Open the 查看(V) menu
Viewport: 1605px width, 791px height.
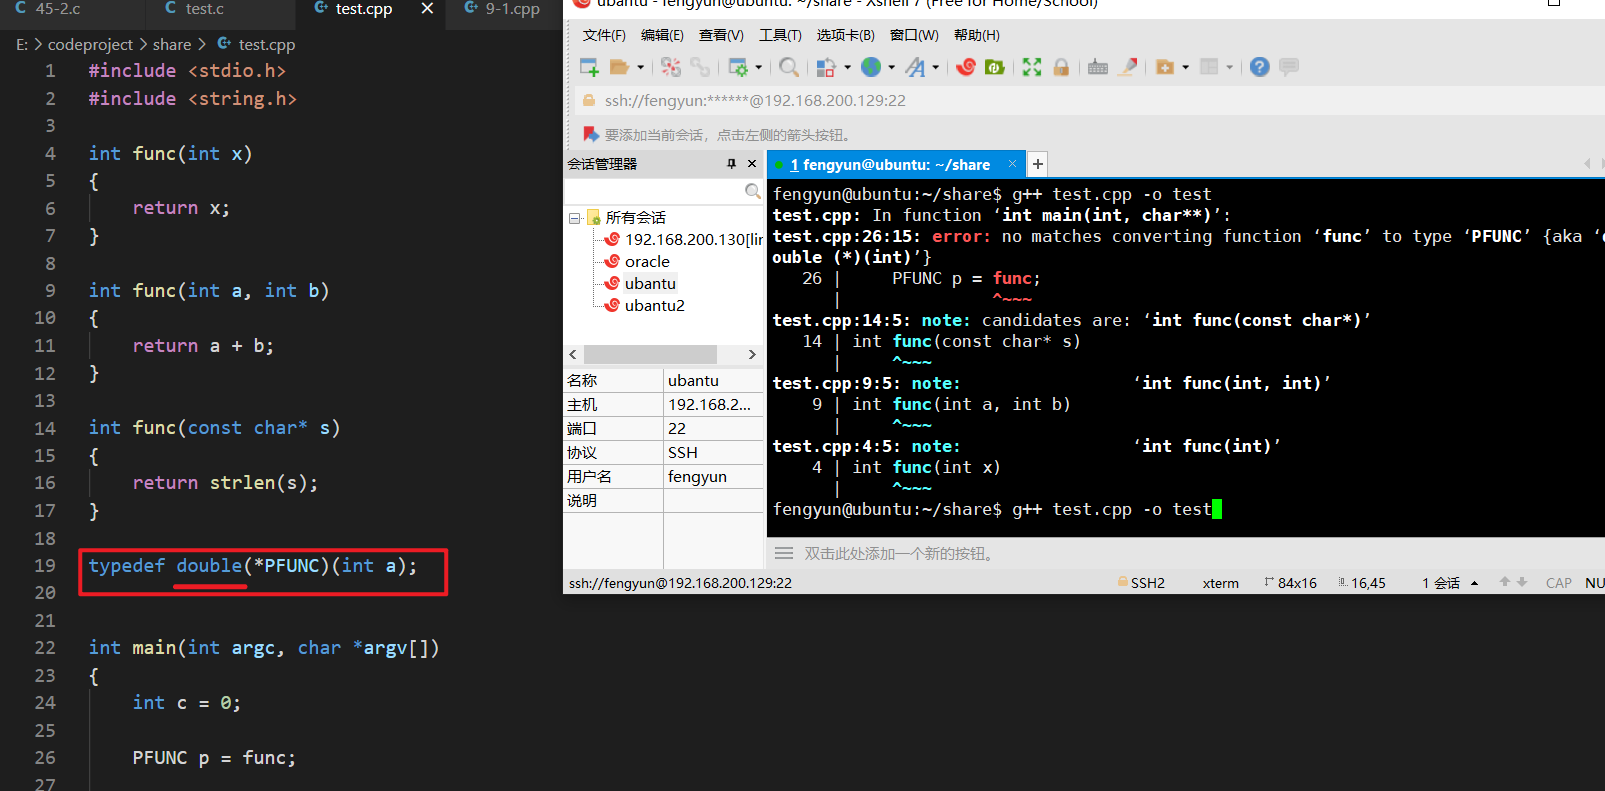tap(721, 35)
